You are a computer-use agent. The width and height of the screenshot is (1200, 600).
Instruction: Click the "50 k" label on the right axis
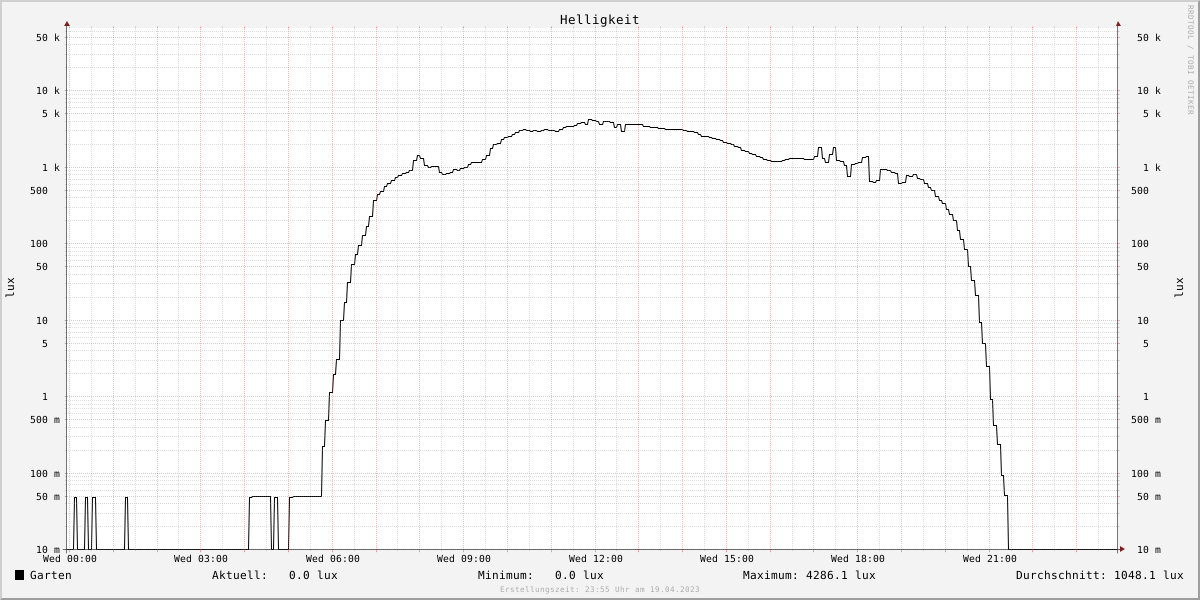(x=1149, y=38)
